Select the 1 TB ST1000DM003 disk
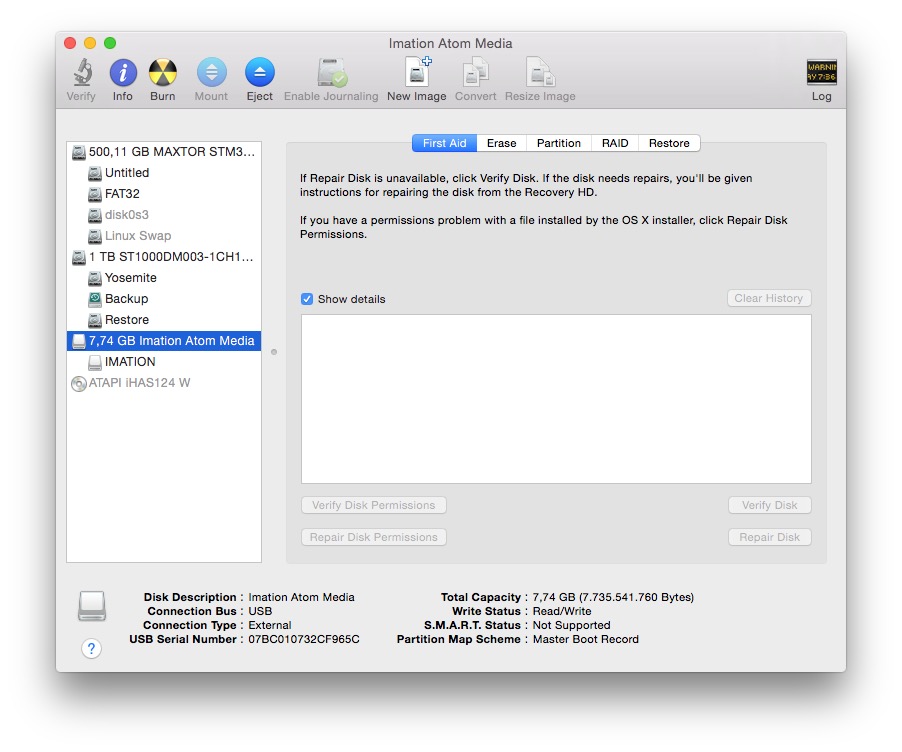Screen dimensions: 902x752 pyautogui.click(x=164, y=257)
